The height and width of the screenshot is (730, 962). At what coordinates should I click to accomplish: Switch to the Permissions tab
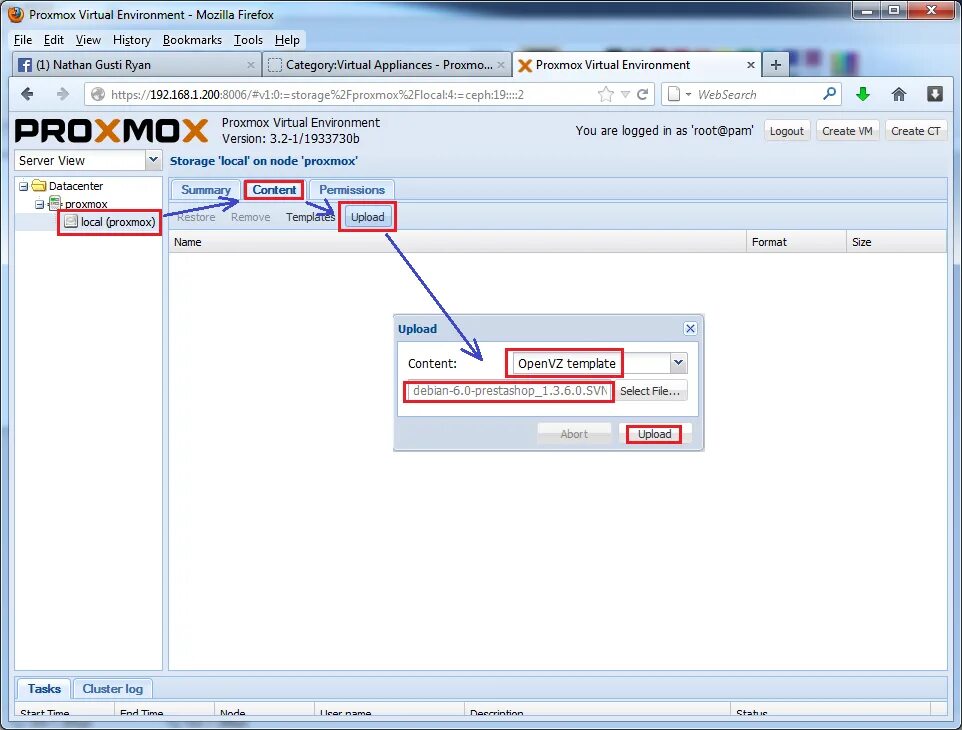pos(352,190)
